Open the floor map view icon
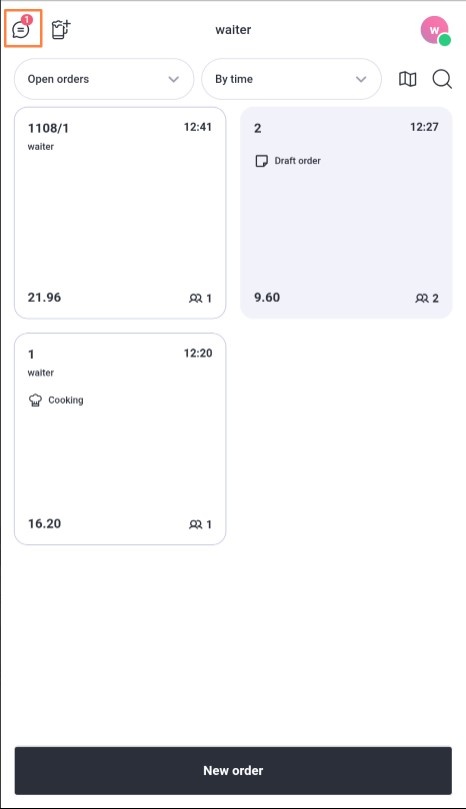Viewport: 466px width, 809px height. click(x=408, y=79)
